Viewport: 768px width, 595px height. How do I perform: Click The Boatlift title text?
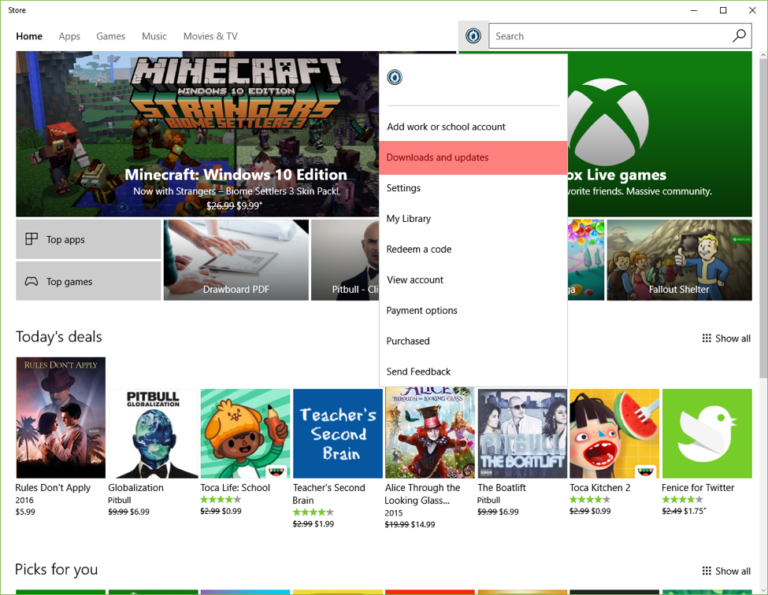[x=502, y=488]
